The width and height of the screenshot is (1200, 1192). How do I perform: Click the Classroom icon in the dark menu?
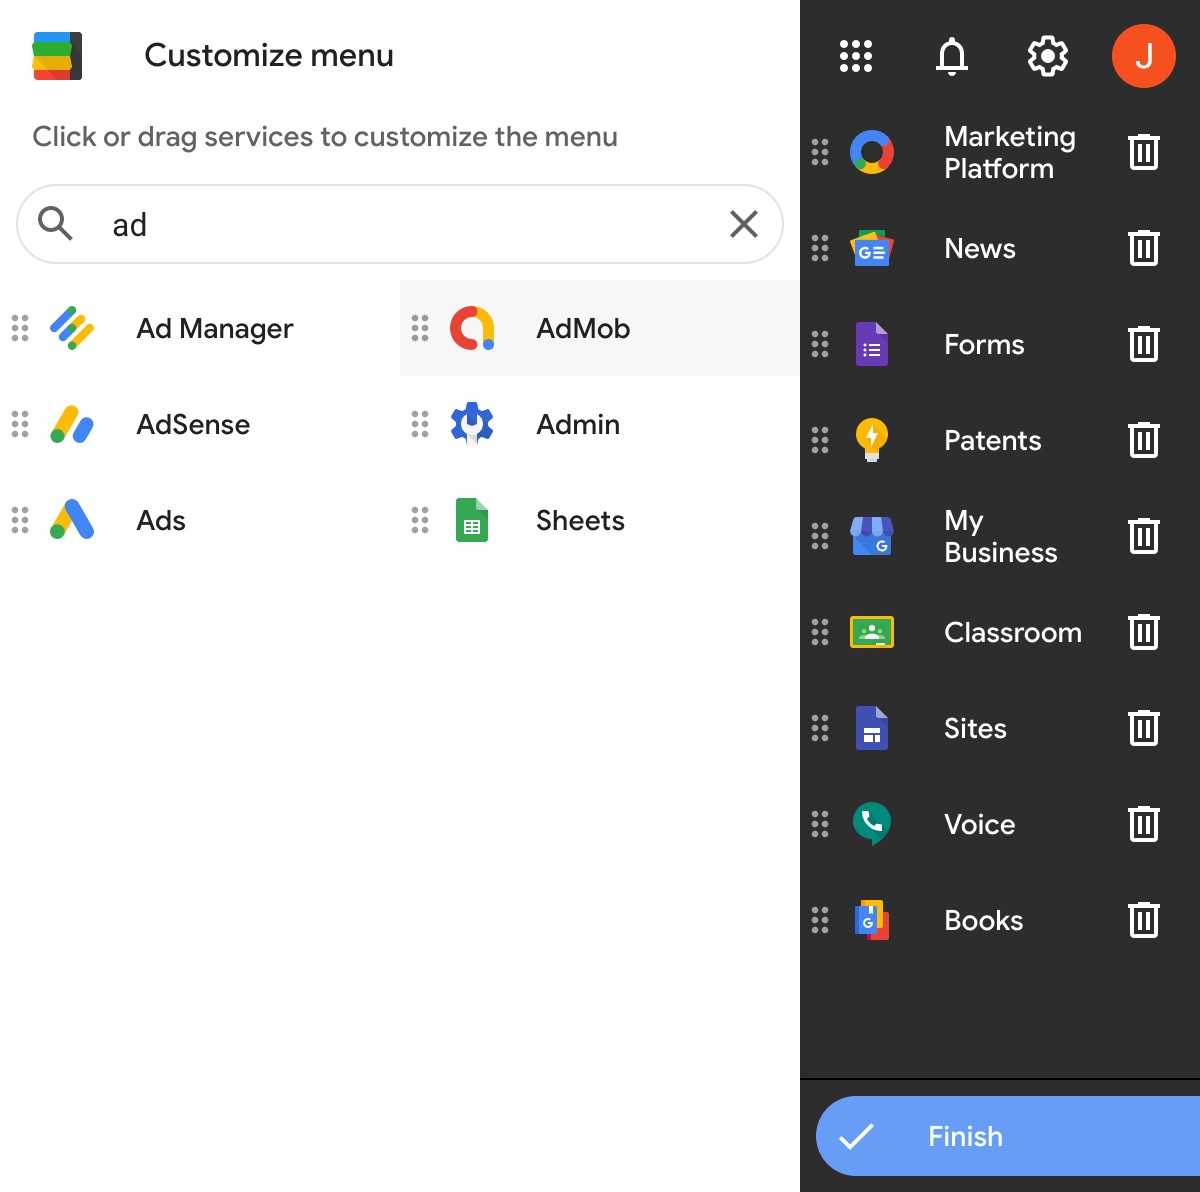point(872,632)
